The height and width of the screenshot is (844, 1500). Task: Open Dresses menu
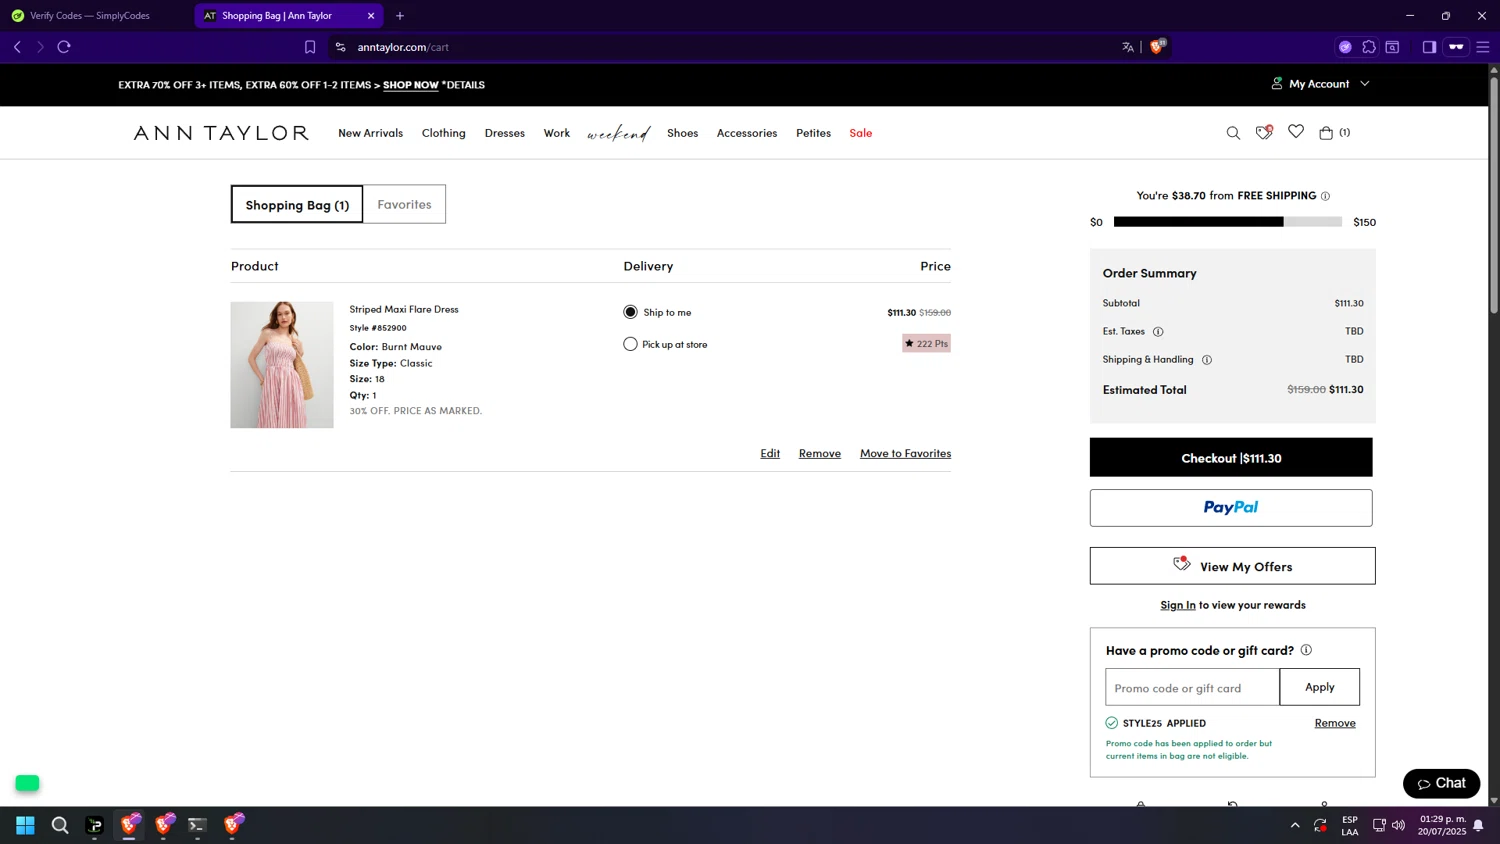tap(505, 133)
